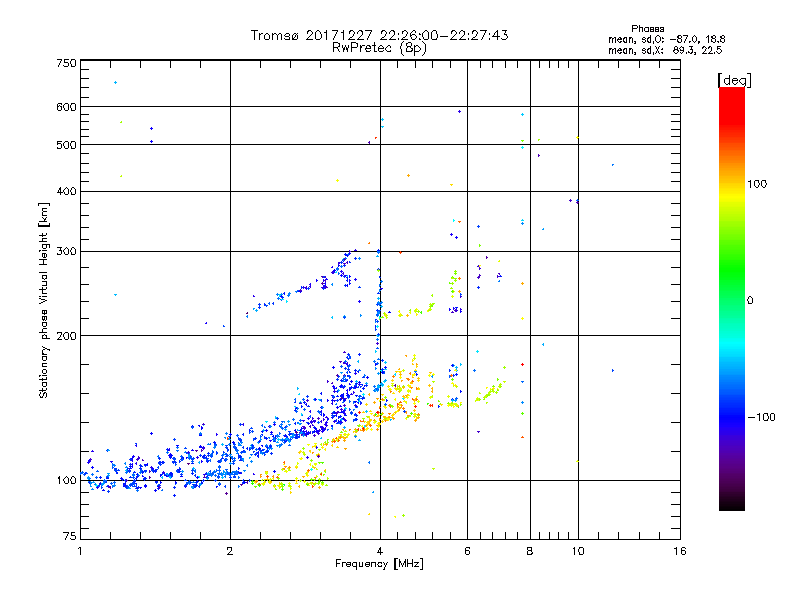
Task: Click the y-axis label 'Stationary phase Virtual Height [km]'
Action: coord(44,301)
